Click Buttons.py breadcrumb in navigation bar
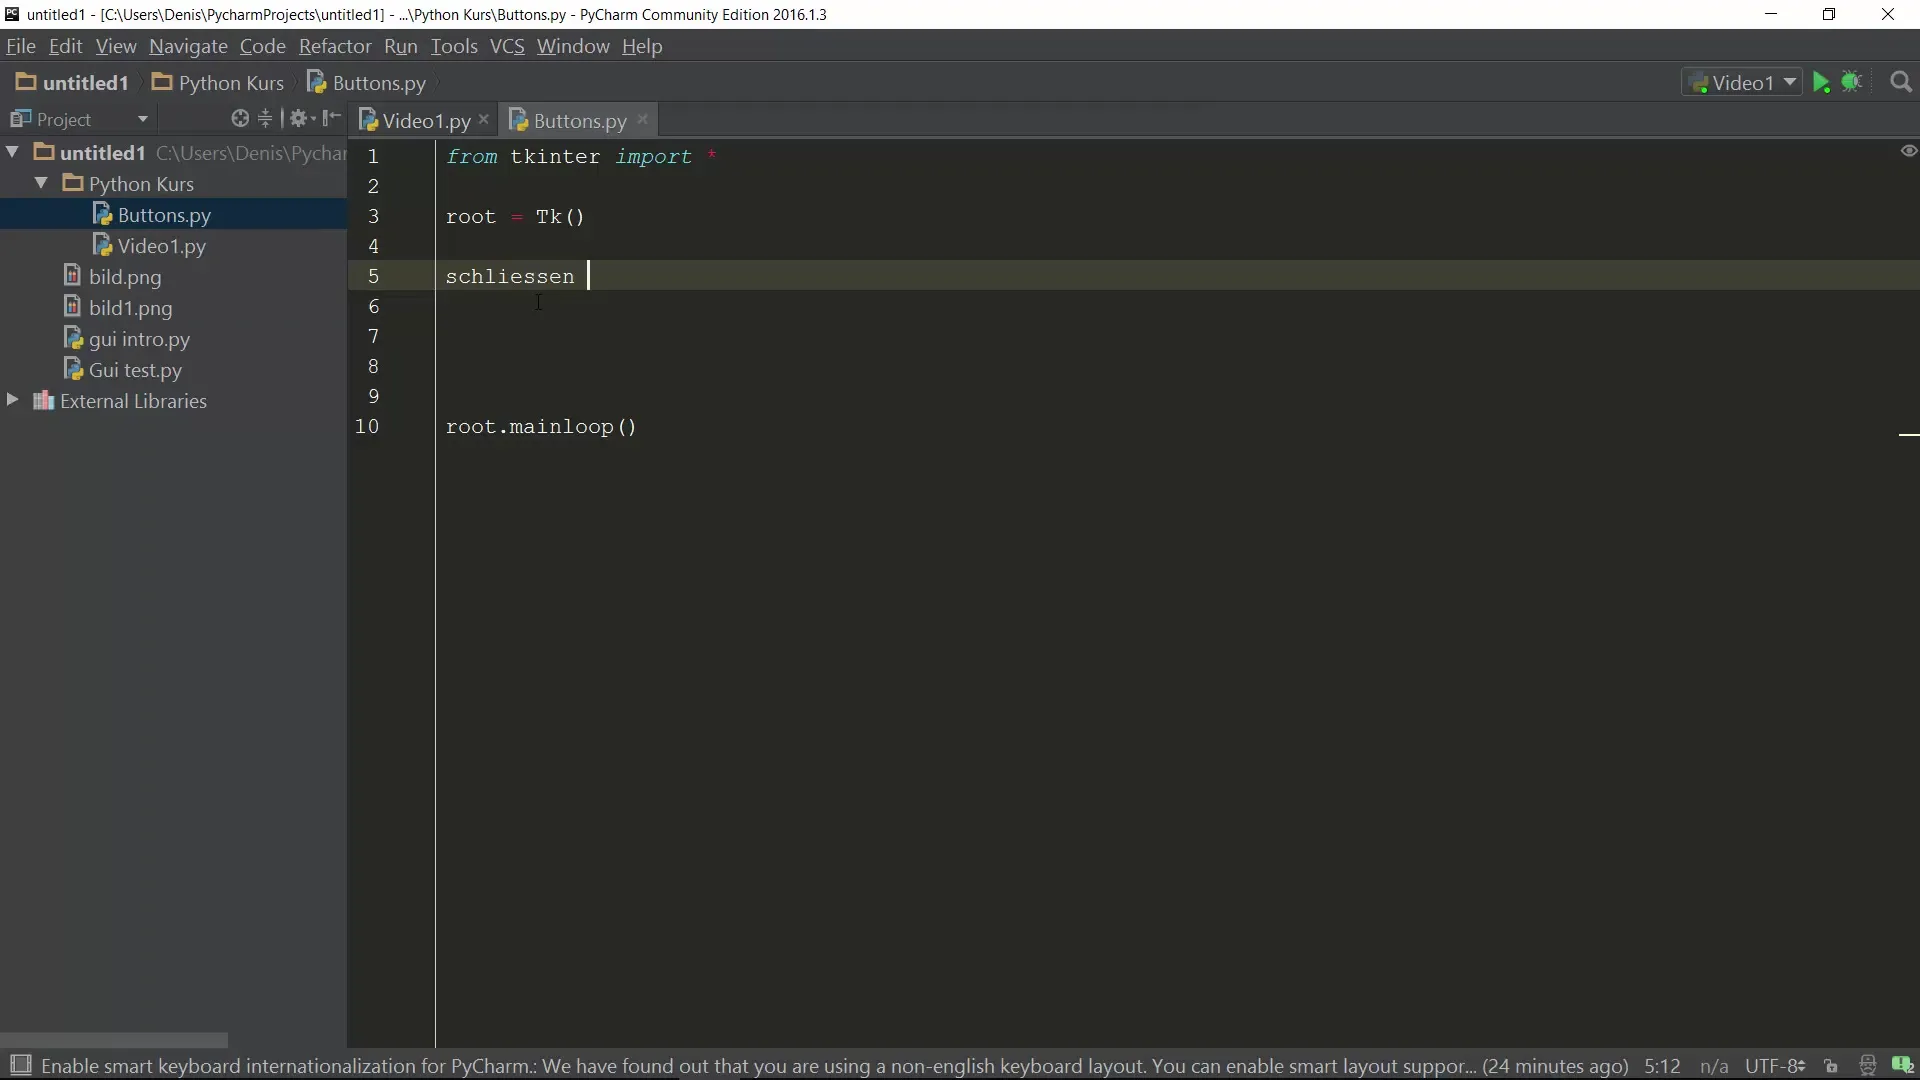The width and height of the screenshot is (1920, 1080). pyautogui.click(x=367, y=83)
